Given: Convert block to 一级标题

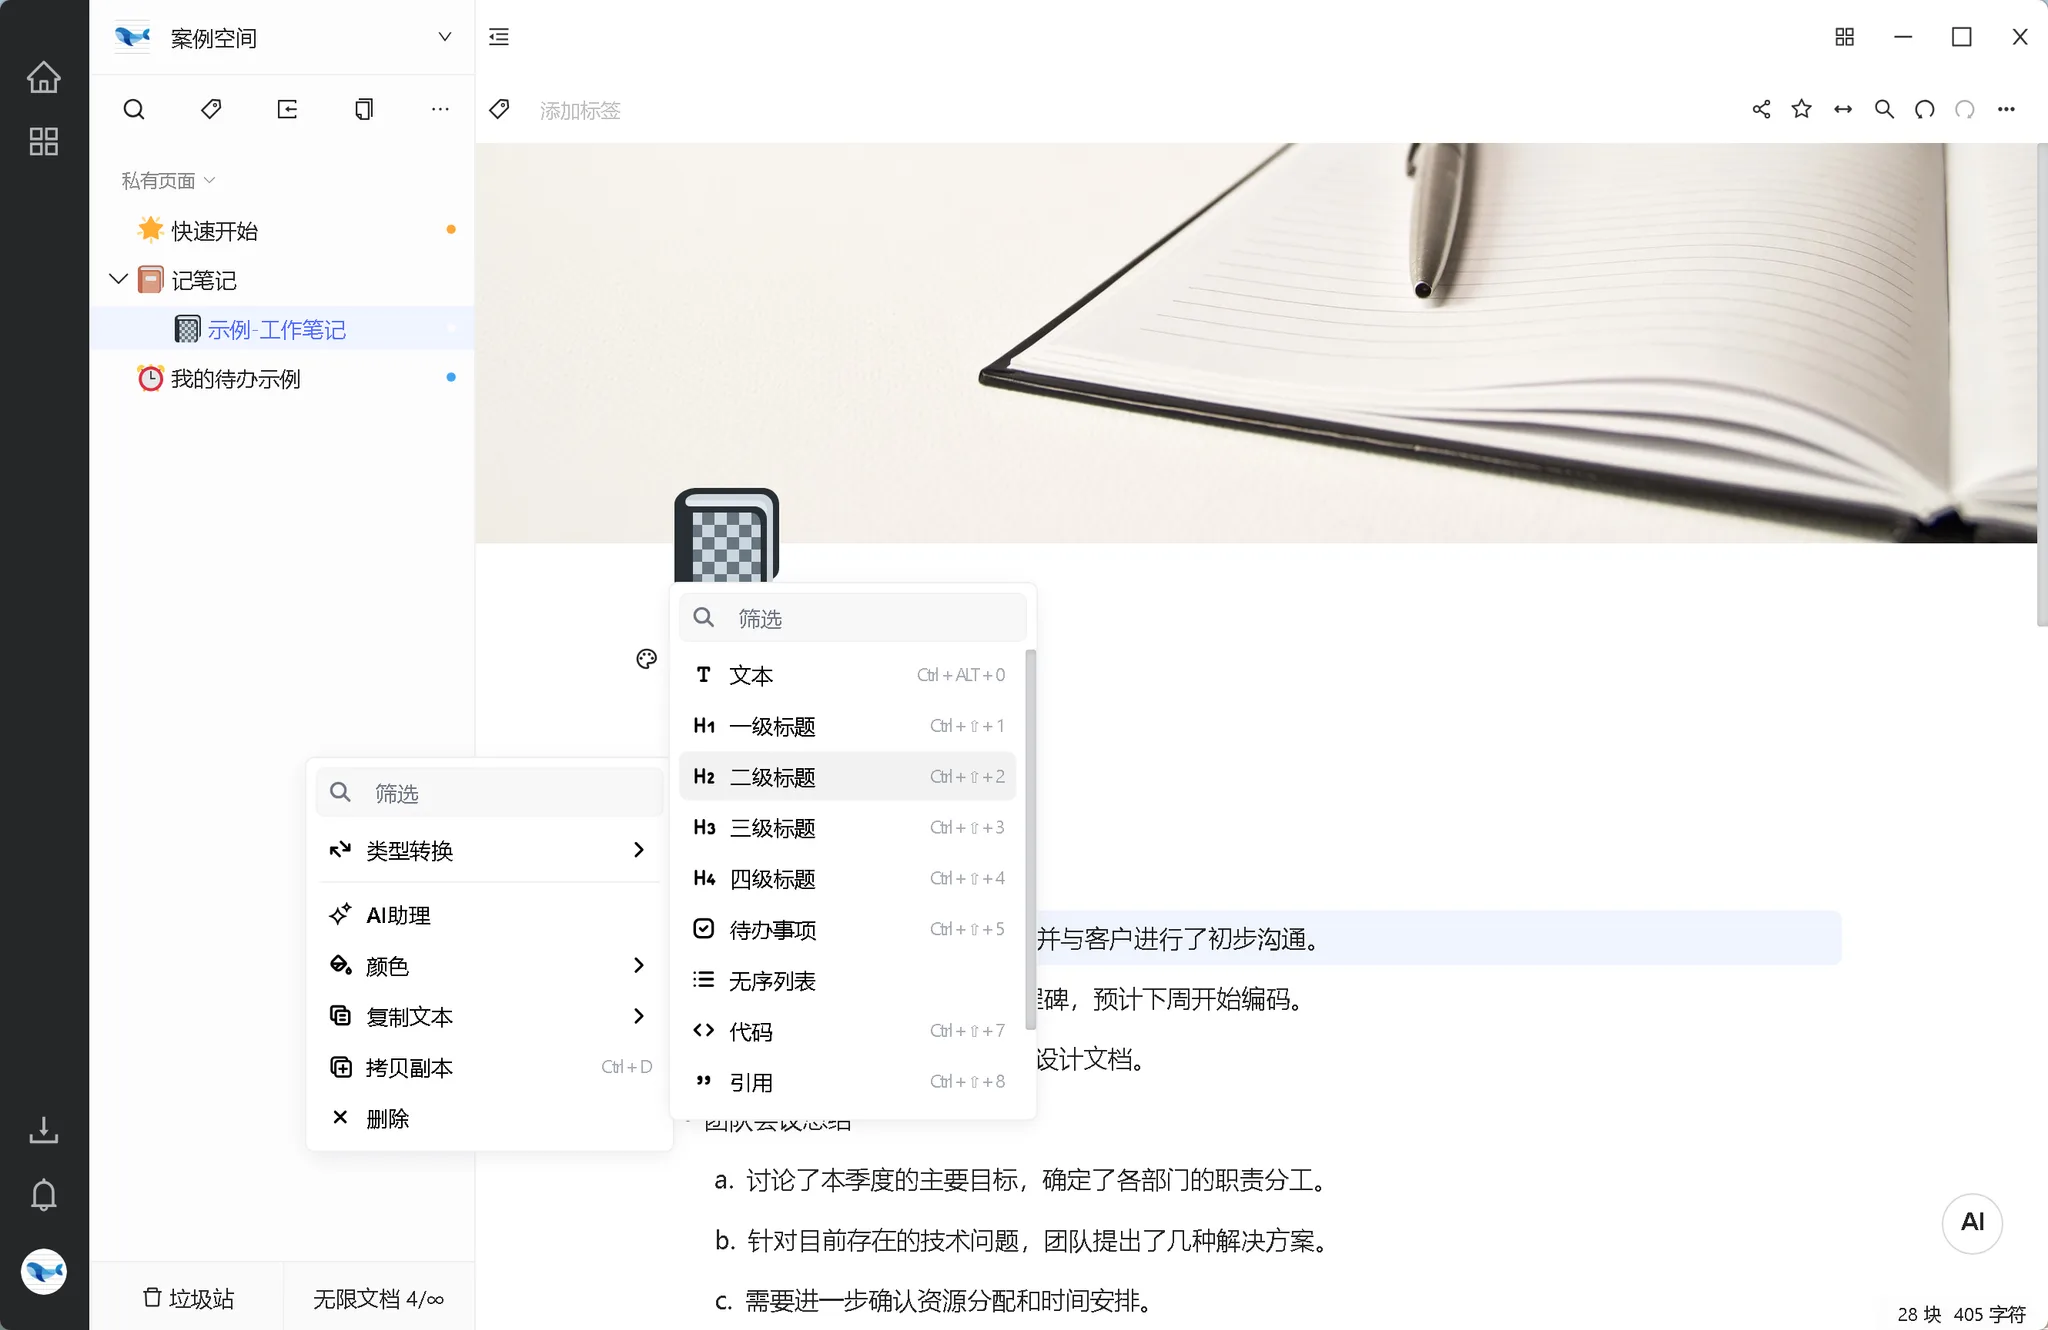Looking at the screenshot, I should pos(848,726).
